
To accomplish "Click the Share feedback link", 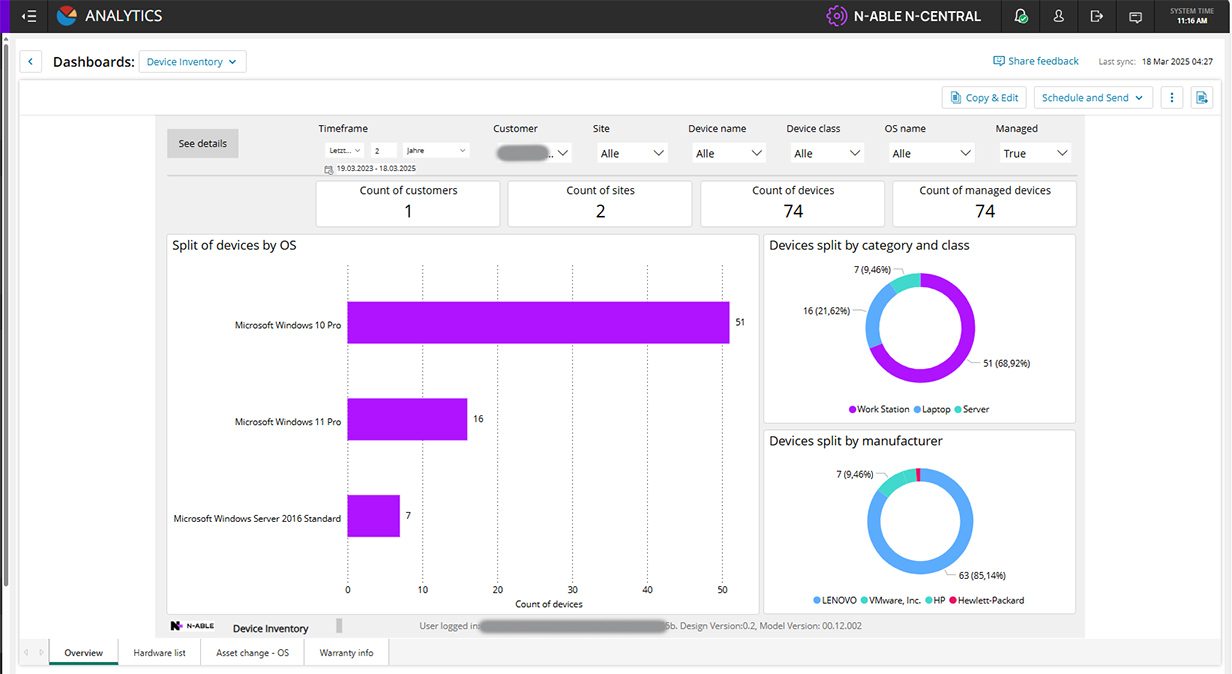I will click(x=1043, y=61).
